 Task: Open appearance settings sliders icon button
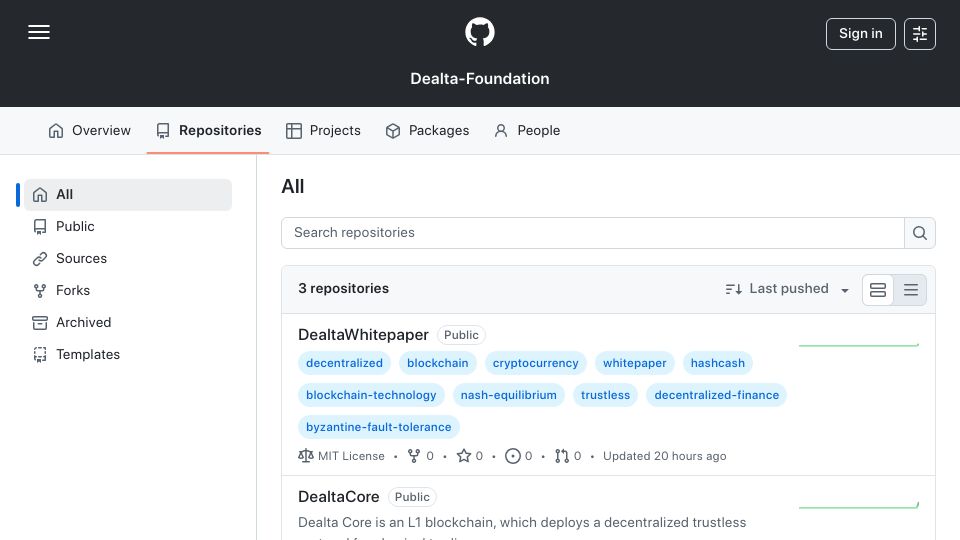[x=920, y=34]
